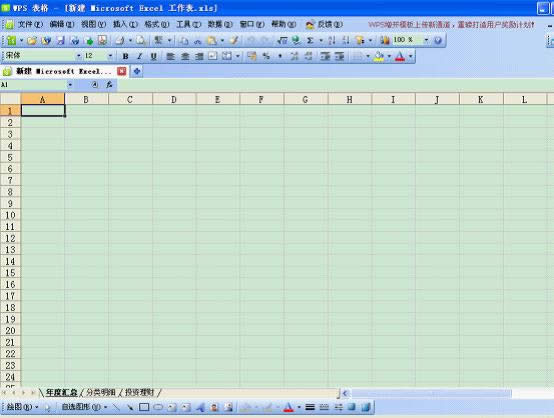Click the sort ascending icon
This screenshot has height=418, width=554.
click(331, 40)
